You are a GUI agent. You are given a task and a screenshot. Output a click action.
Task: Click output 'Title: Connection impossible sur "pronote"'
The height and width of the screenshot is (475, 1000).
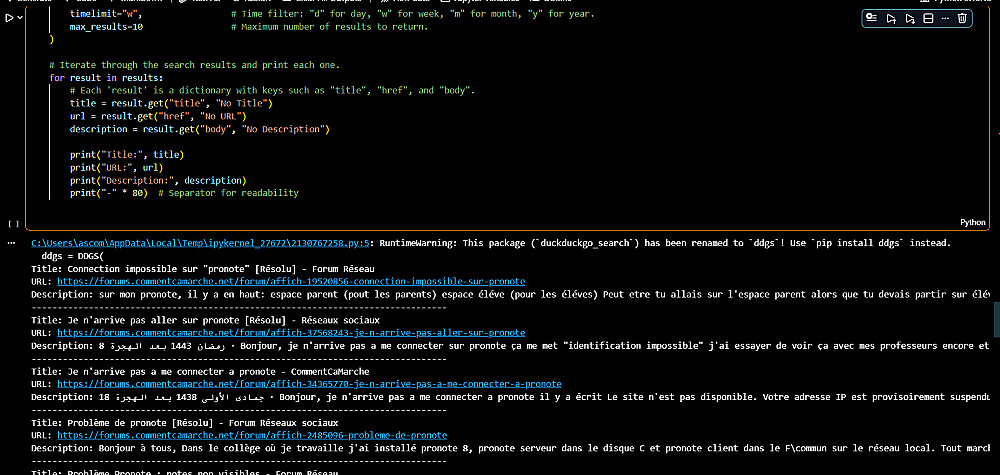[203, 268]
